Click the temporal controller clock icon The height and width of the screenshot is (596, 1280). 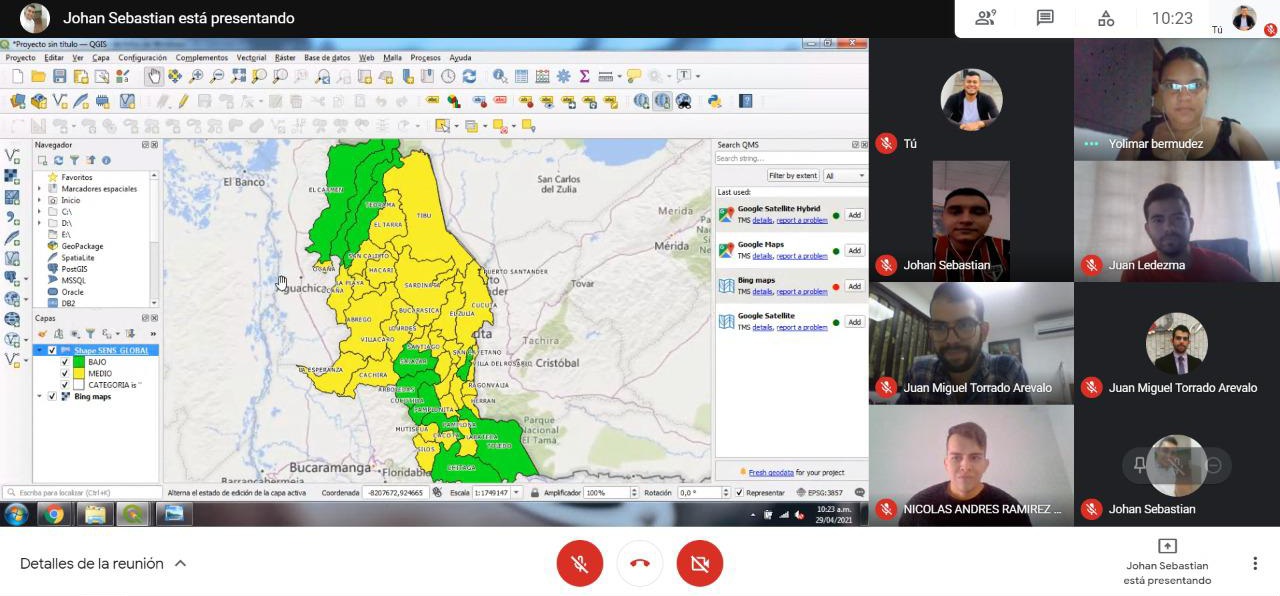448,76
